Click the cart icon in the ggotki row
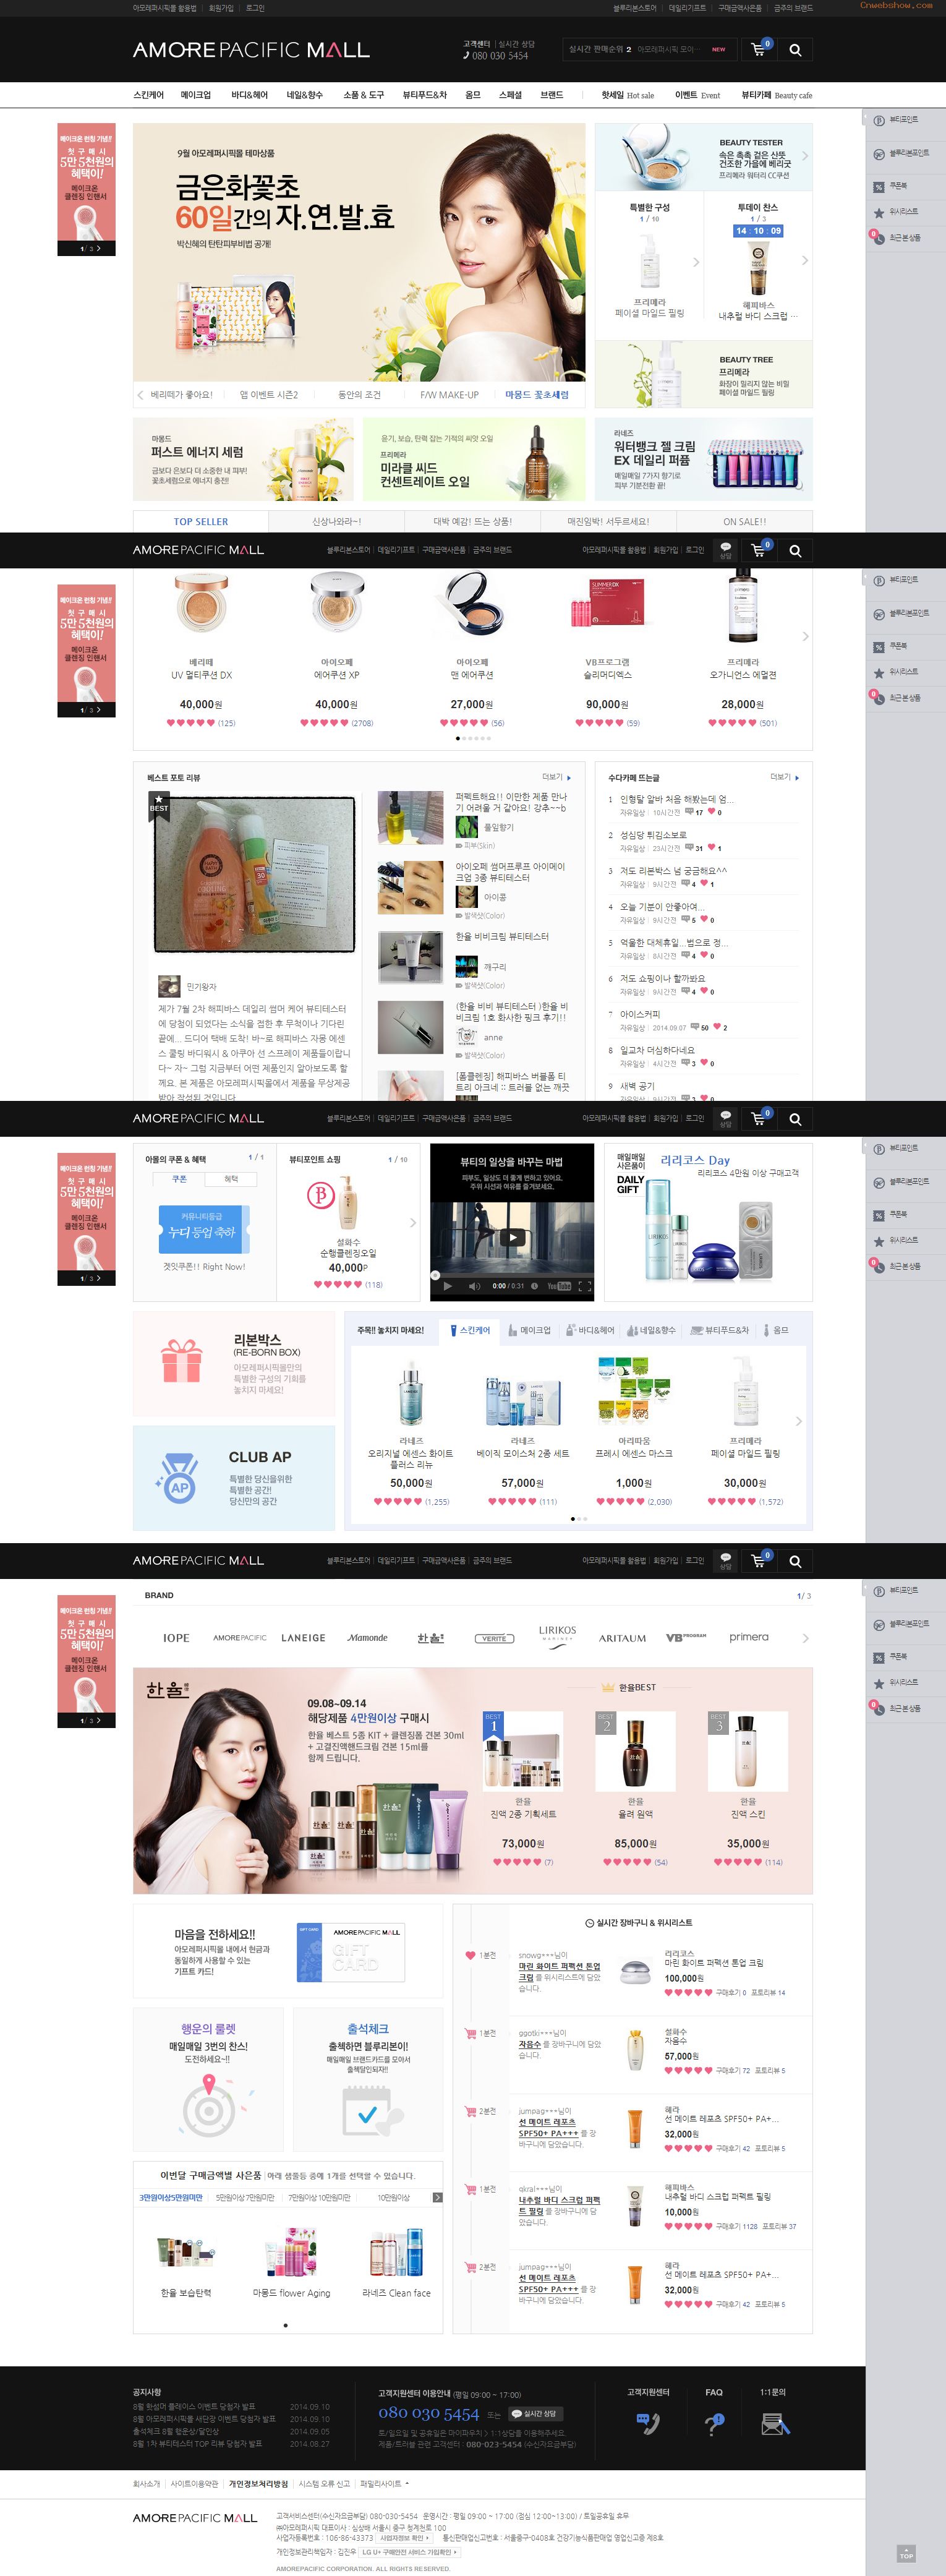 pos(470,2033)
